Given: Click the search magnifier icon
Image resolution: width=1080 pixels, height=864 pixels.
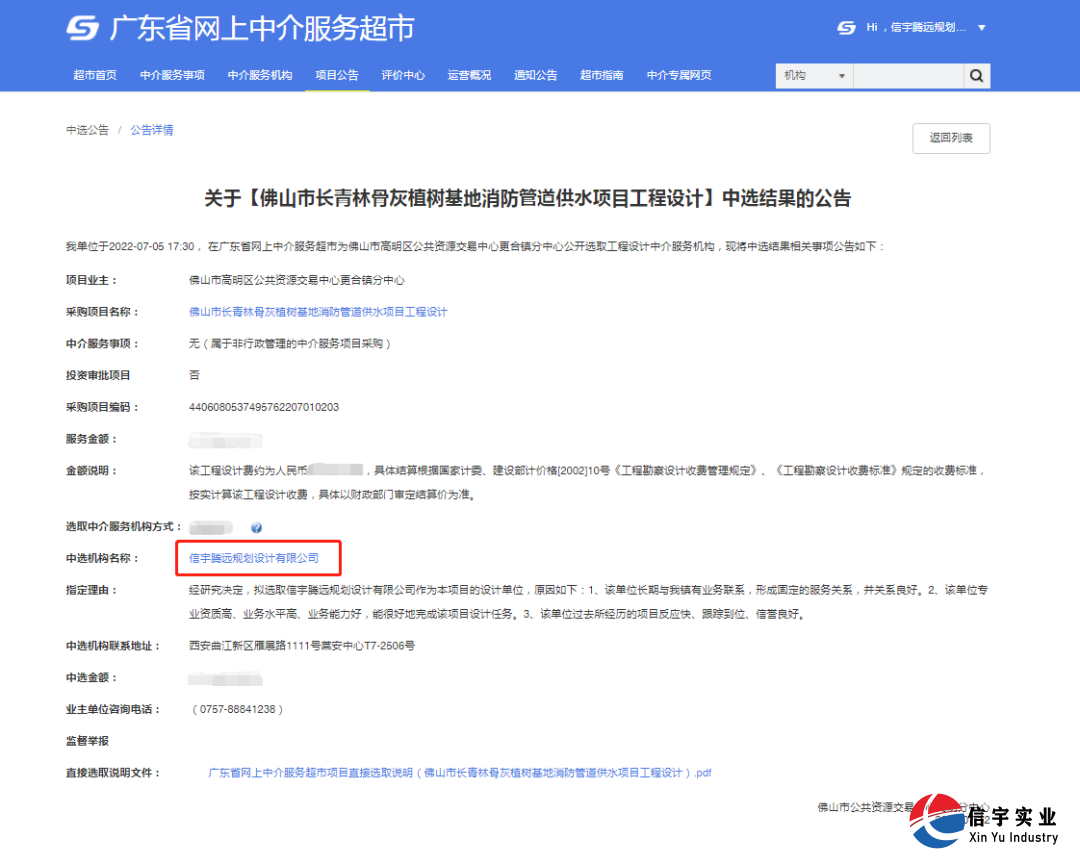Looking at the screenshot, I should [x=976, y=75].
